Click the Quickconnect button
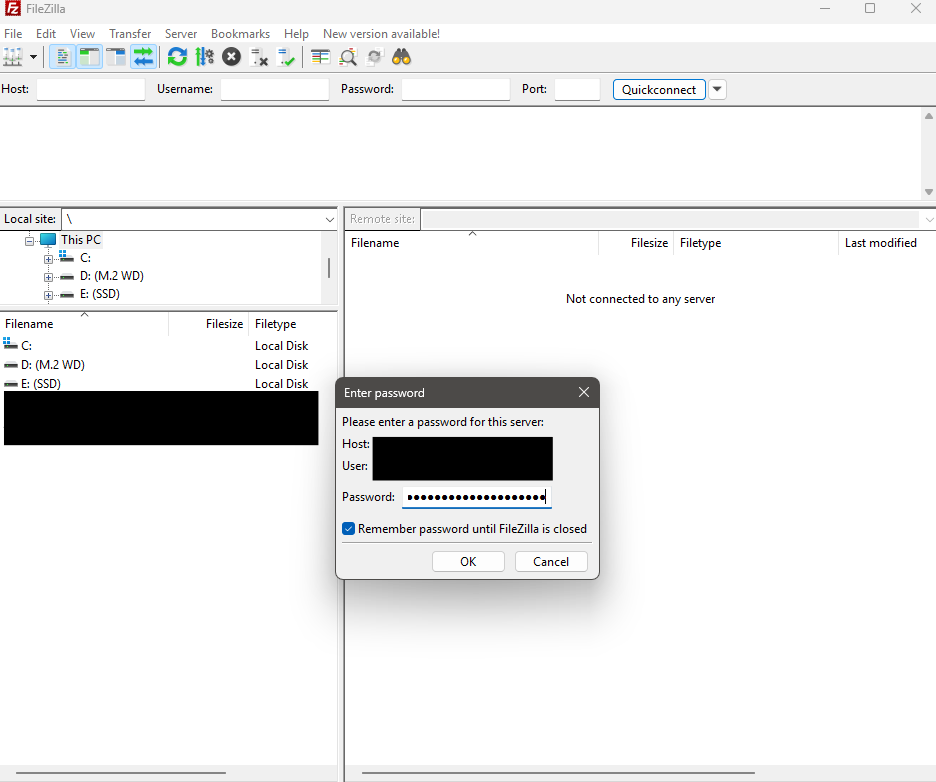Viewport: 936px width, 782px height. [659, 90]
